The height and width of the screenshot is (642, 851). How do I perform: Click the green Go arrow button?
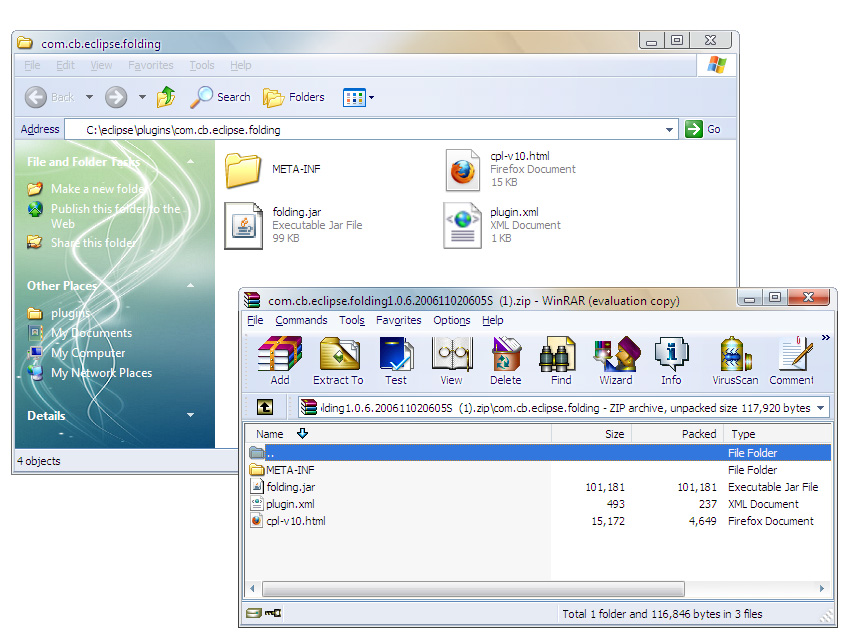pyautogui.click(x=694, y=129)
